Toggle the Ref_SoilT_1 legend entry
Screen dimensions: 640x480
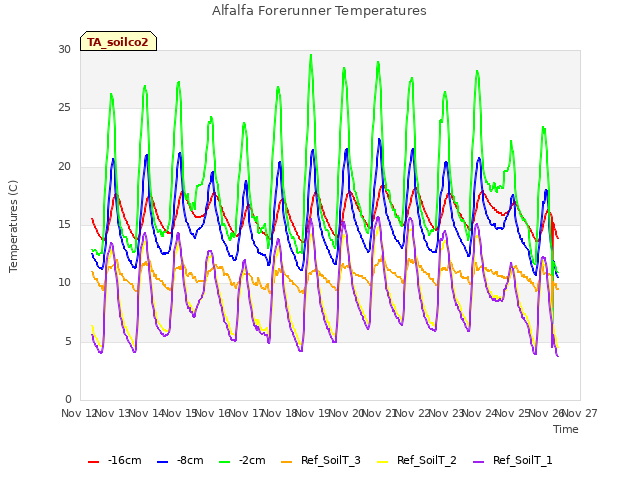pyautogui.click(x=513, y=461)
